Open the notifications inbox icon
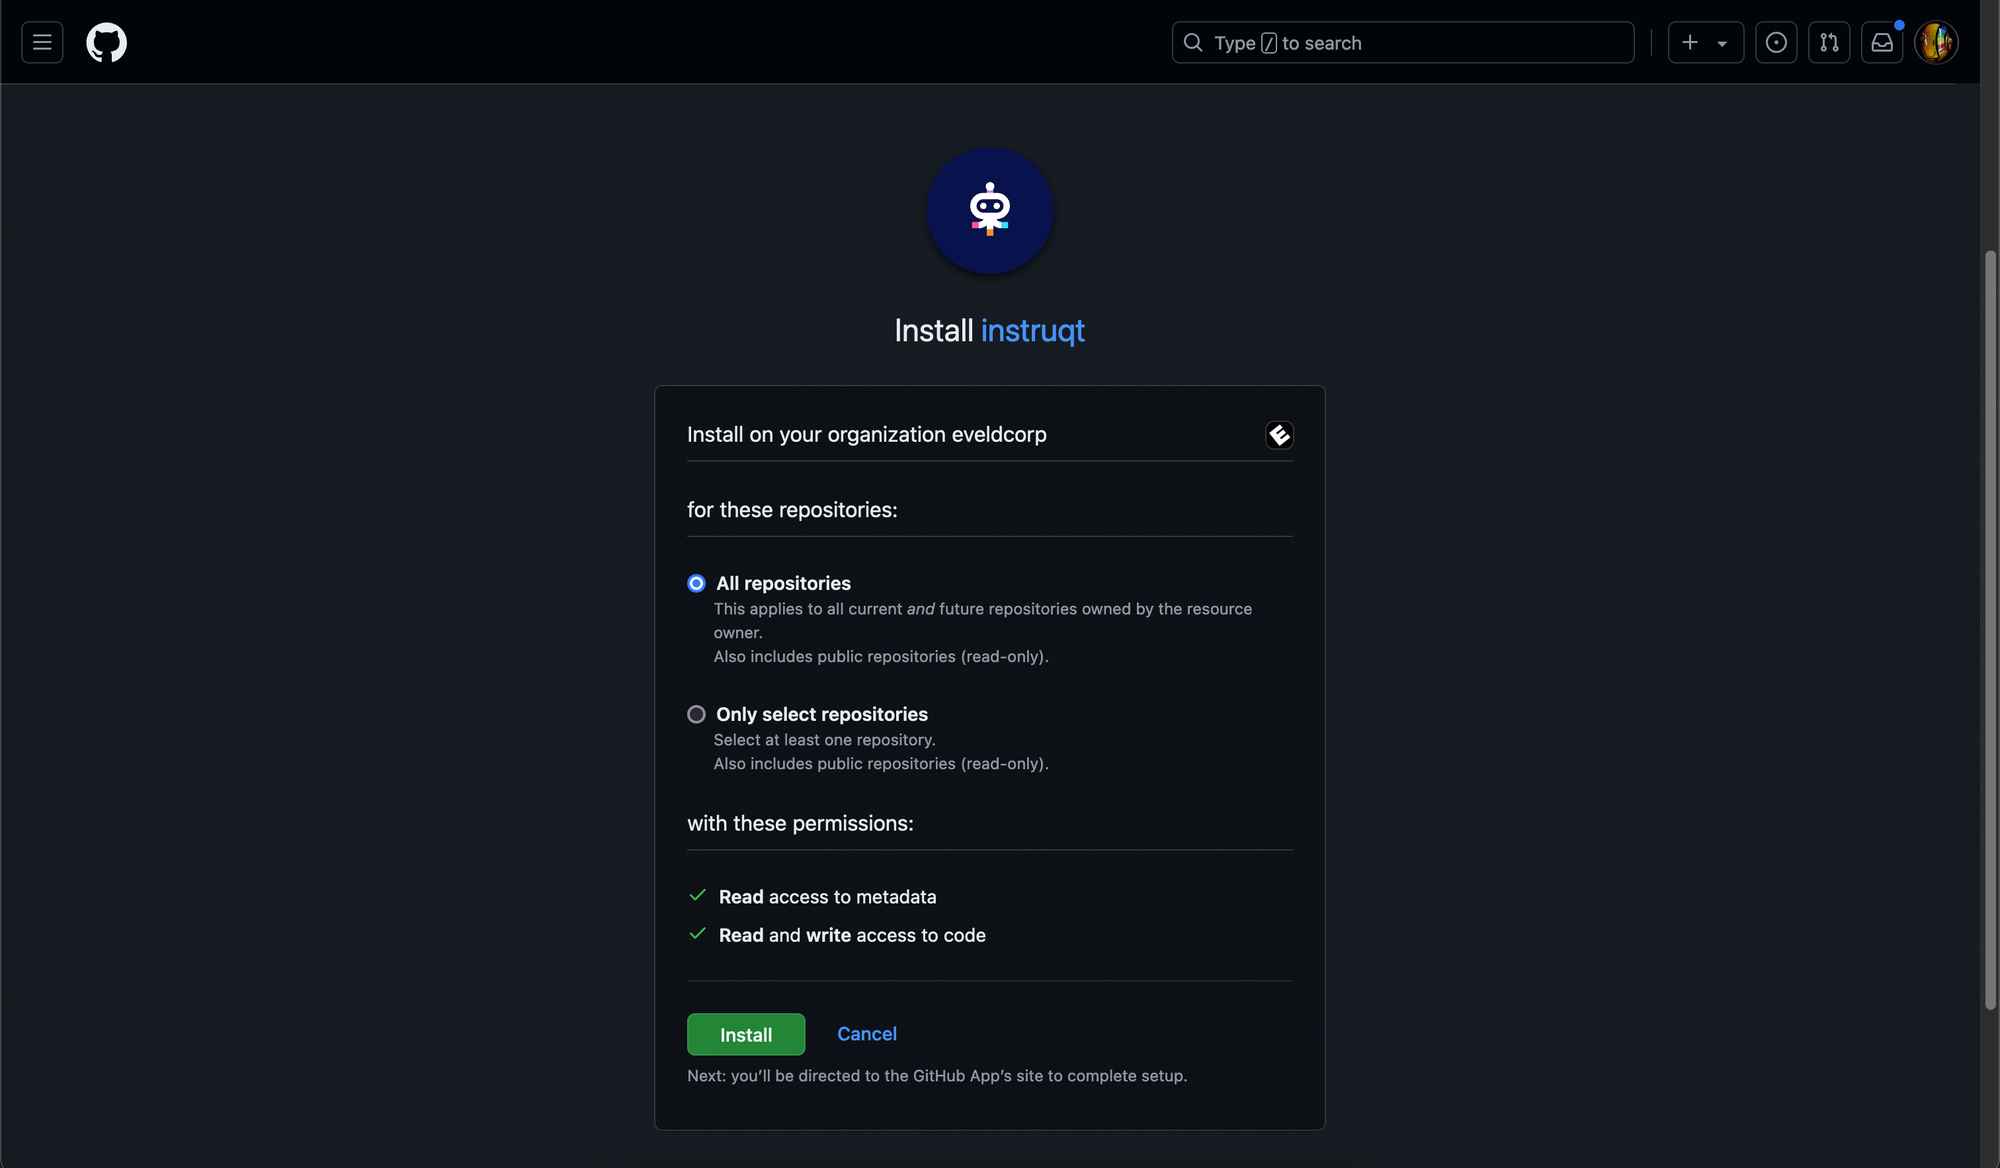The image size is (2000, 1168). point(1882,43)
